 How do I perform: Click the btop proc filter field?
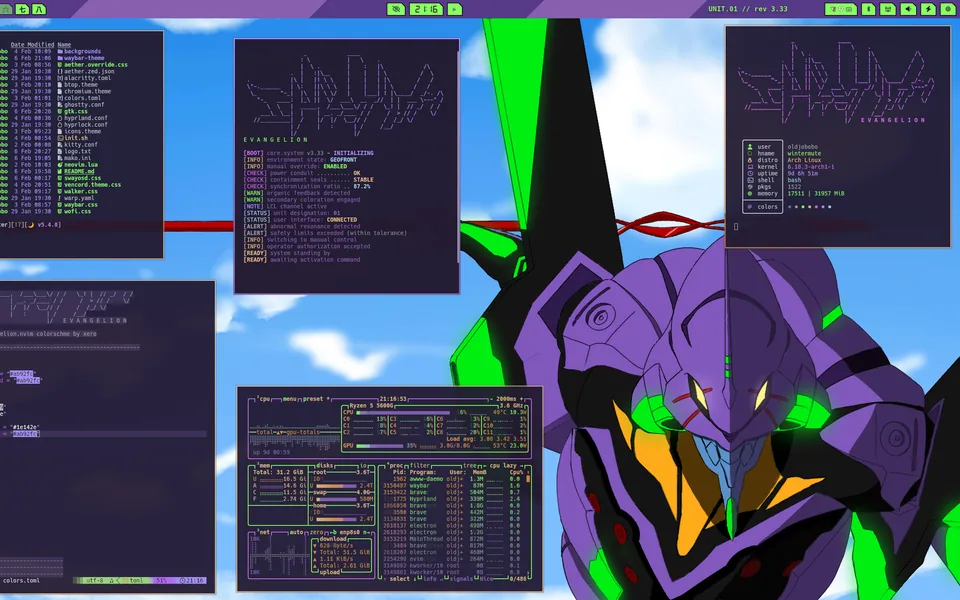420,465
